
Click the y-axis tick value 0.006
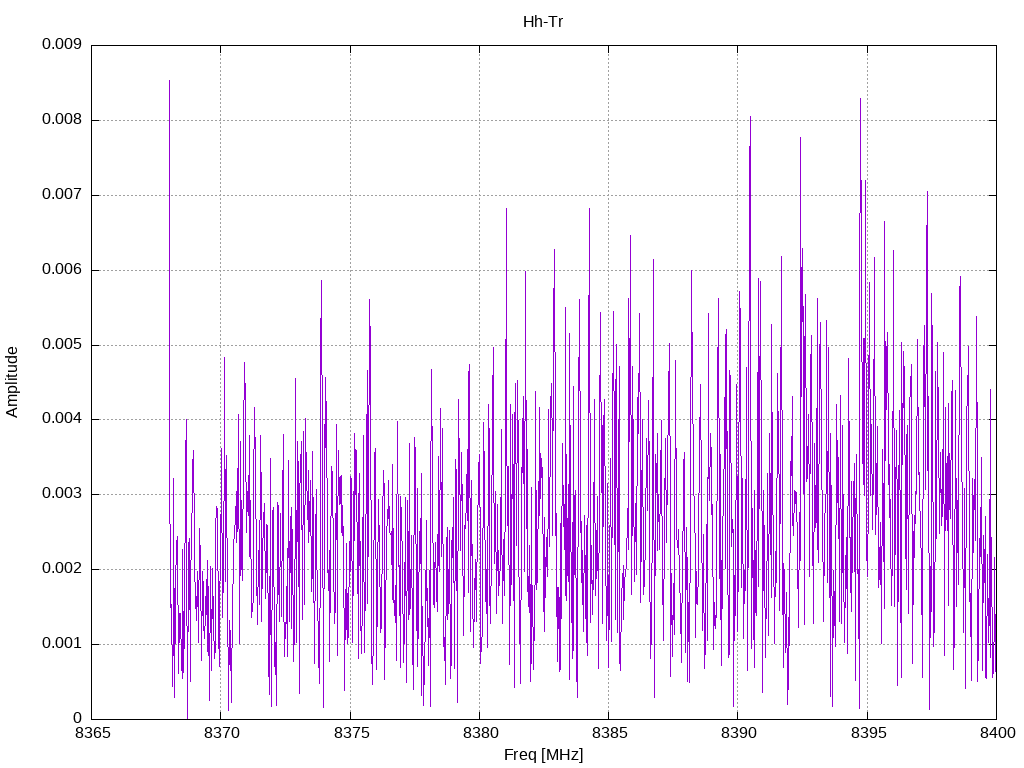pos(61,270)
